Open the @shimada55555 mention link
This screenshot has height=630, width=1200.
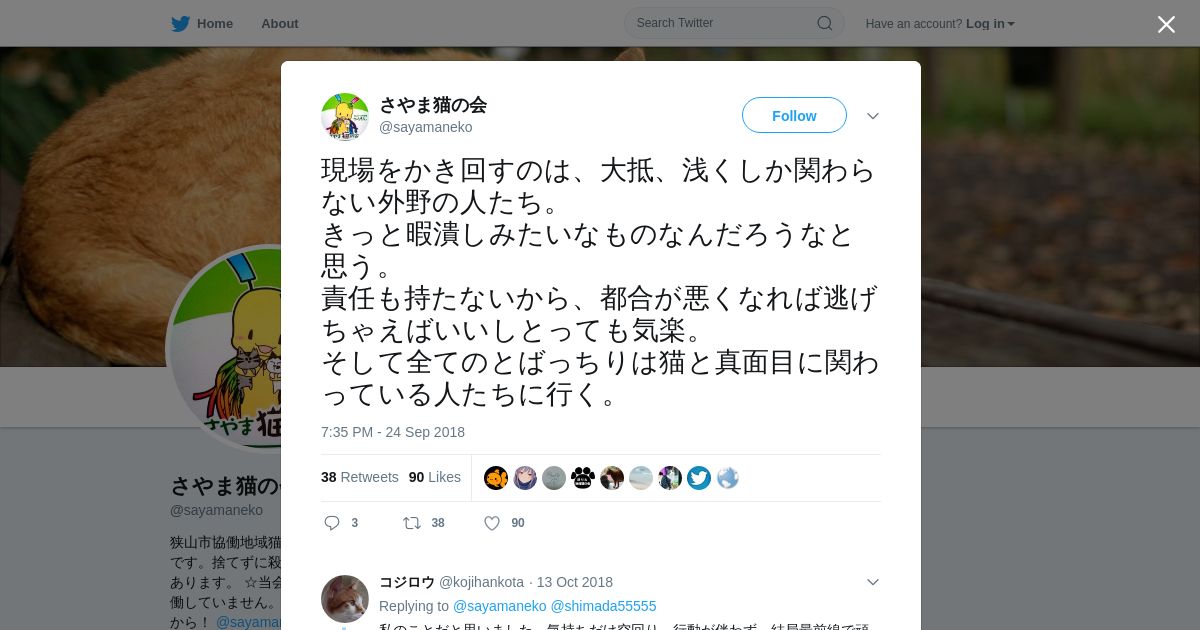click(x=604, y=606)
